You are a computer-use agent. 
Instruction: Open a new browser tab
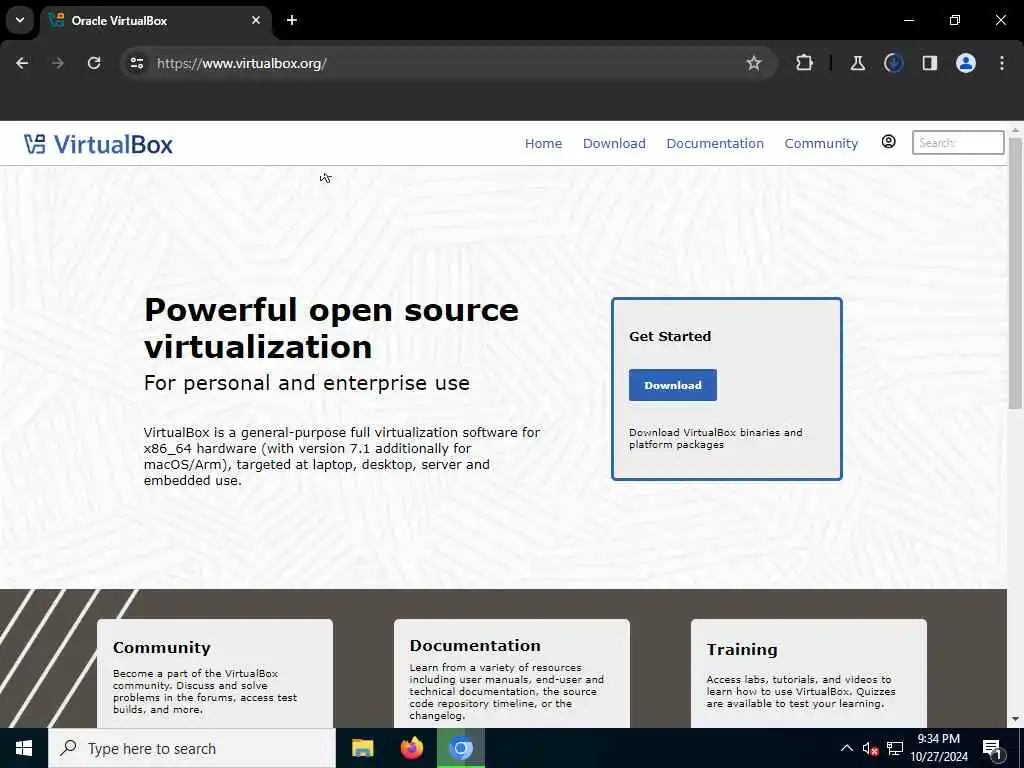coord(292,20)
